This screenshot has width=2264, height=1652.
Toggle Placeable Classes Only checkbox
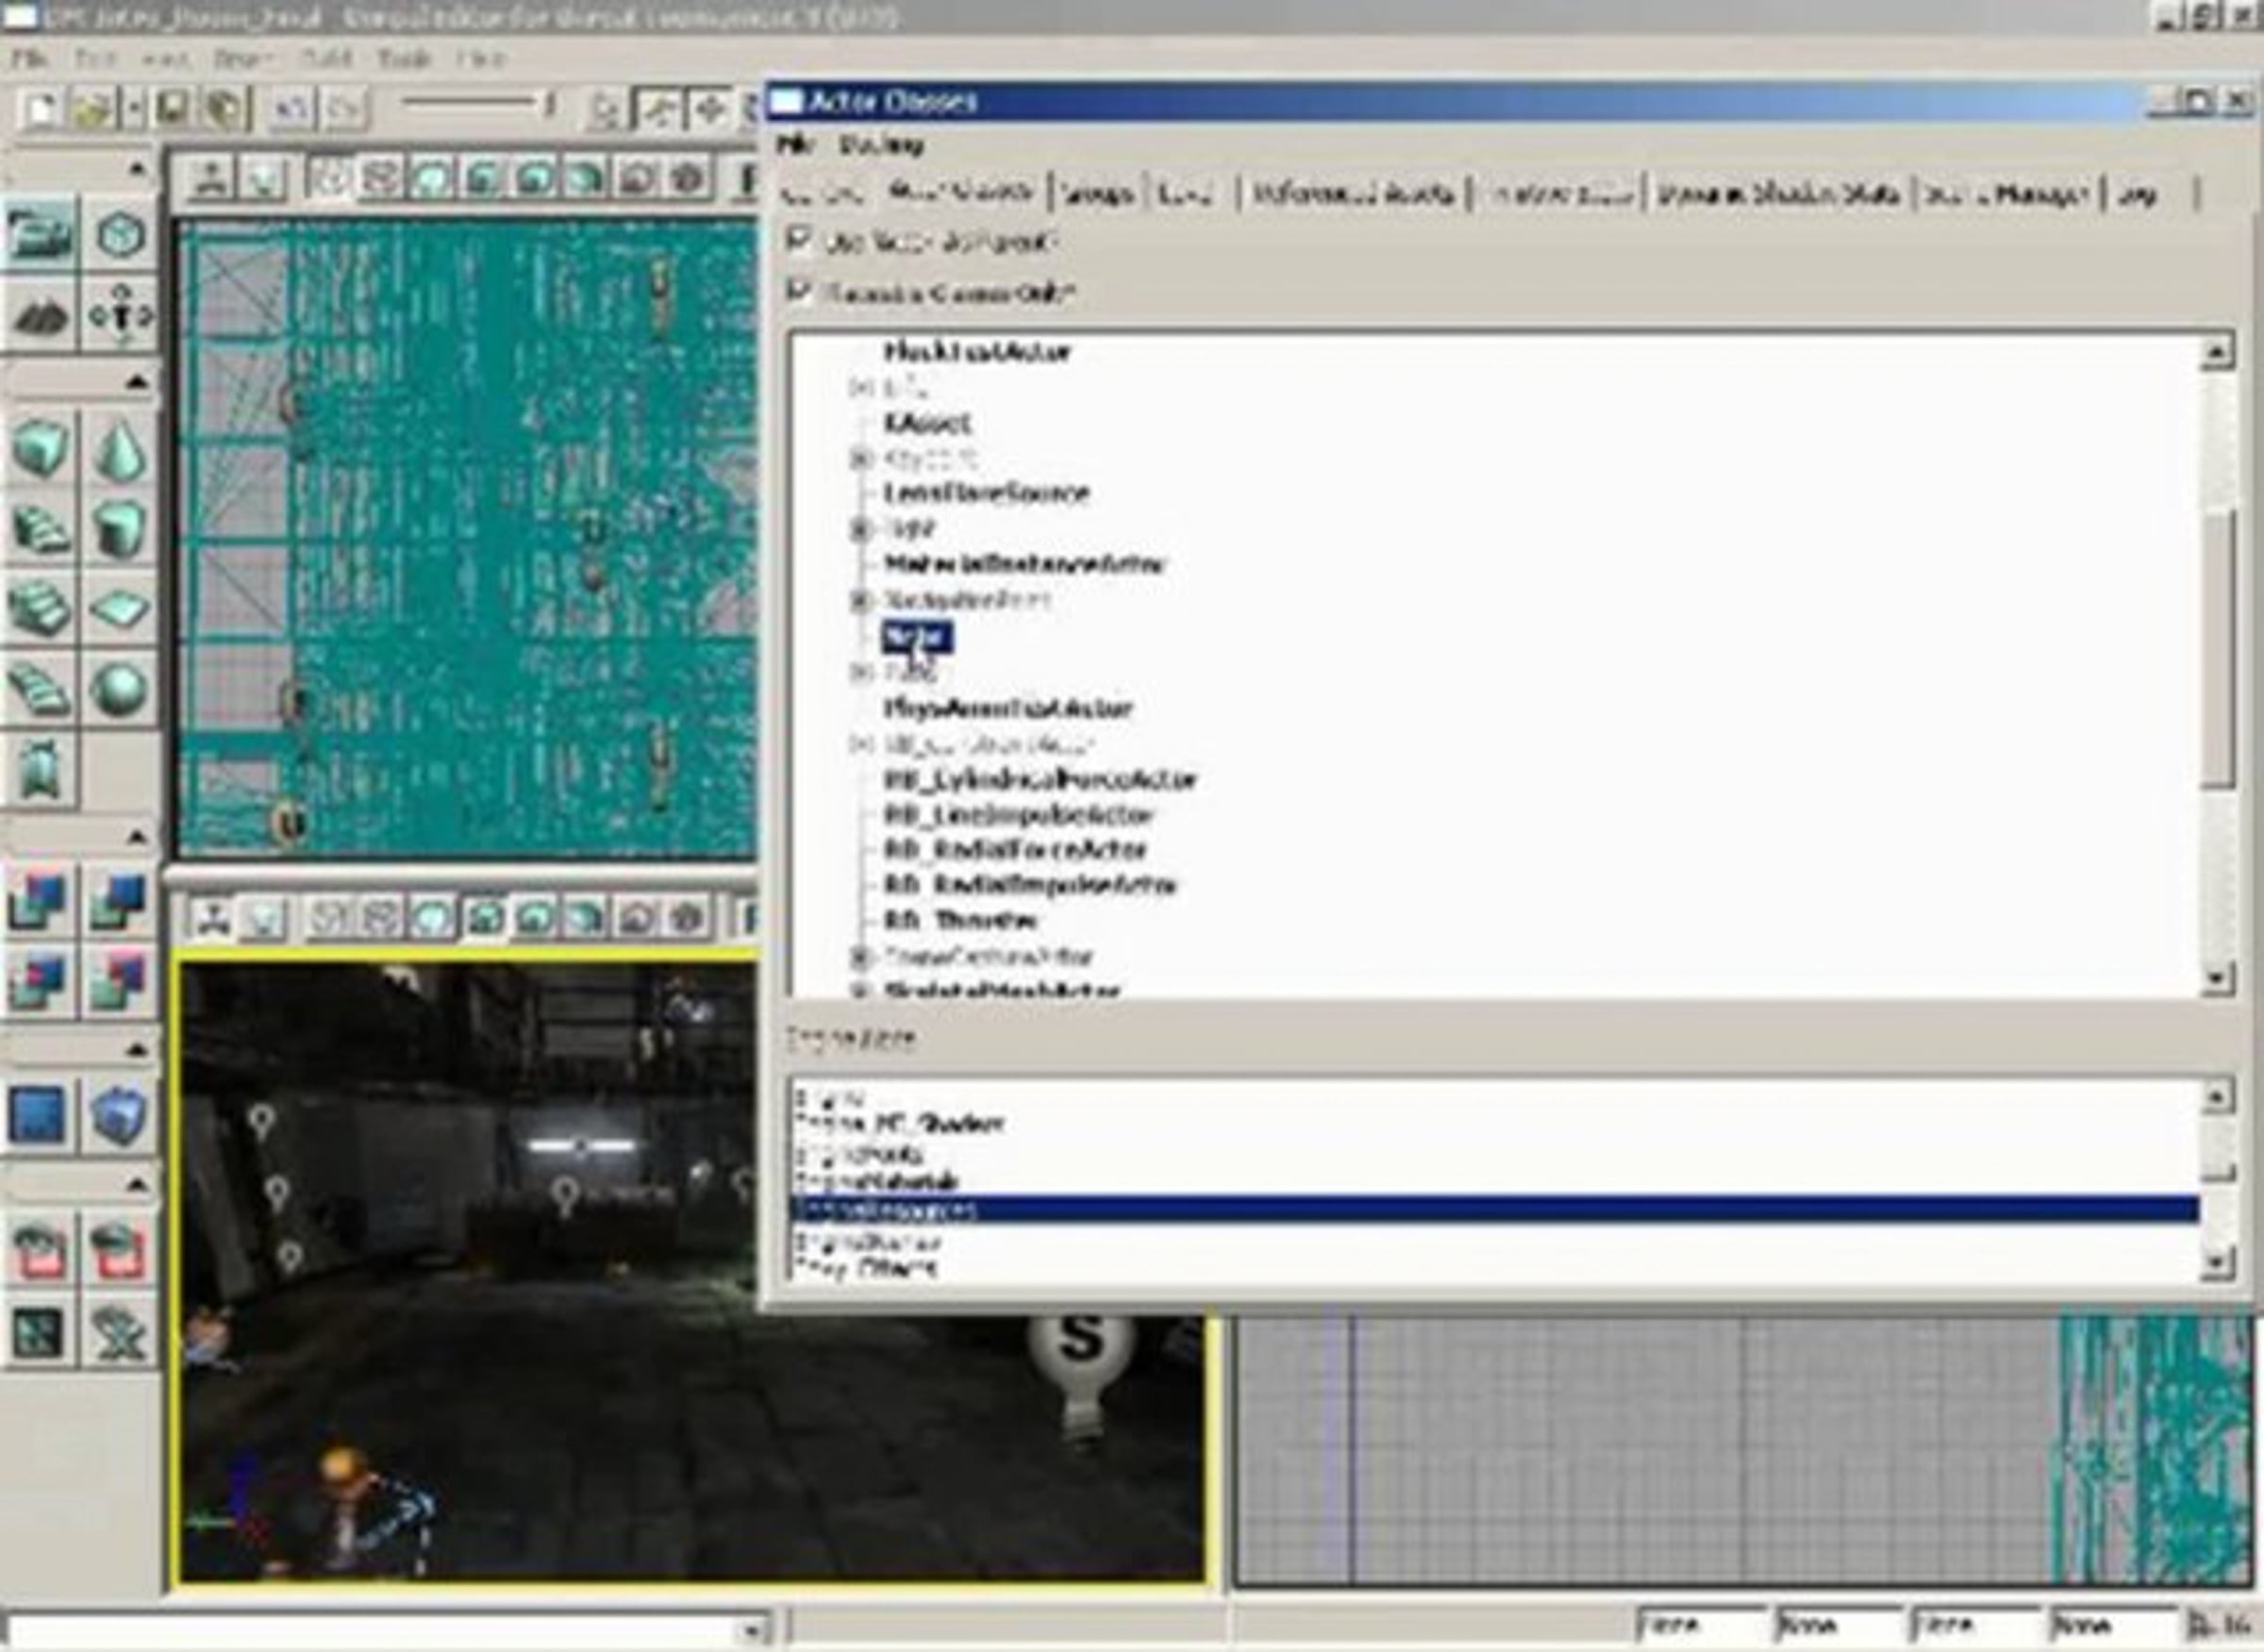(799, 291)
